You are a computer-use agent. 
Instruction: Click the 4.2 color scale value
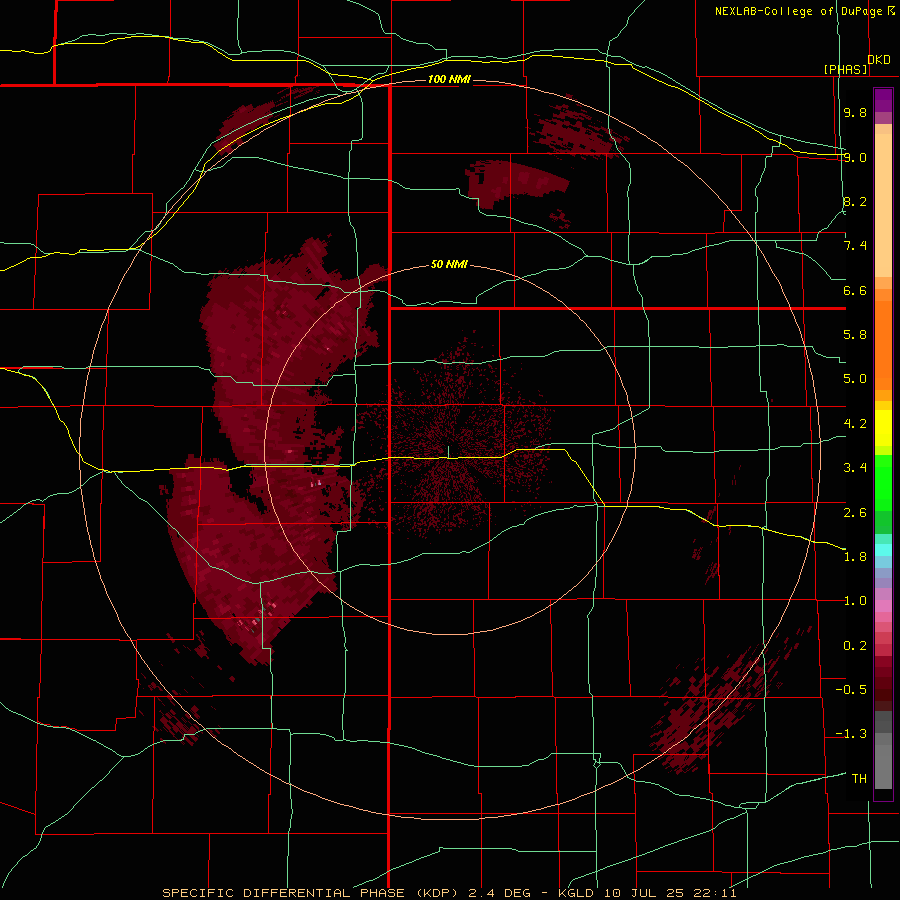855,424
